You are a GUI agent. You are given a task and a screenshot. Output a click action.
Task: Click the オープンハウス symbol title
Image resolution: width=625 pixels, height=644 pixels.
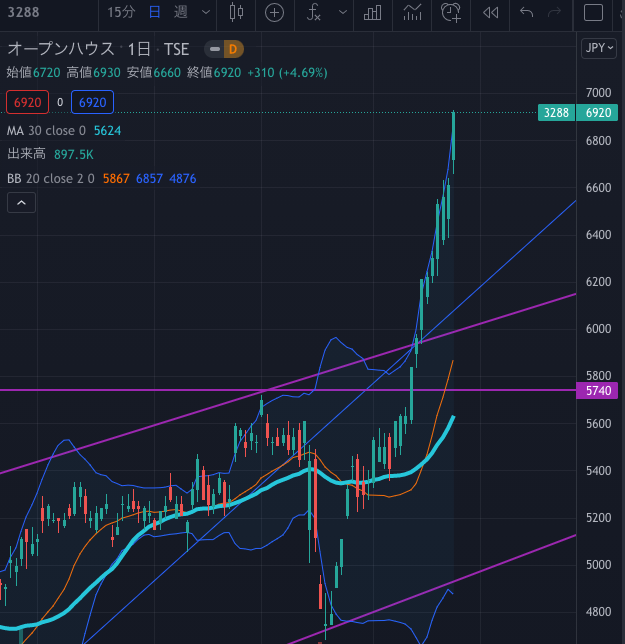(x=61, y=49)
